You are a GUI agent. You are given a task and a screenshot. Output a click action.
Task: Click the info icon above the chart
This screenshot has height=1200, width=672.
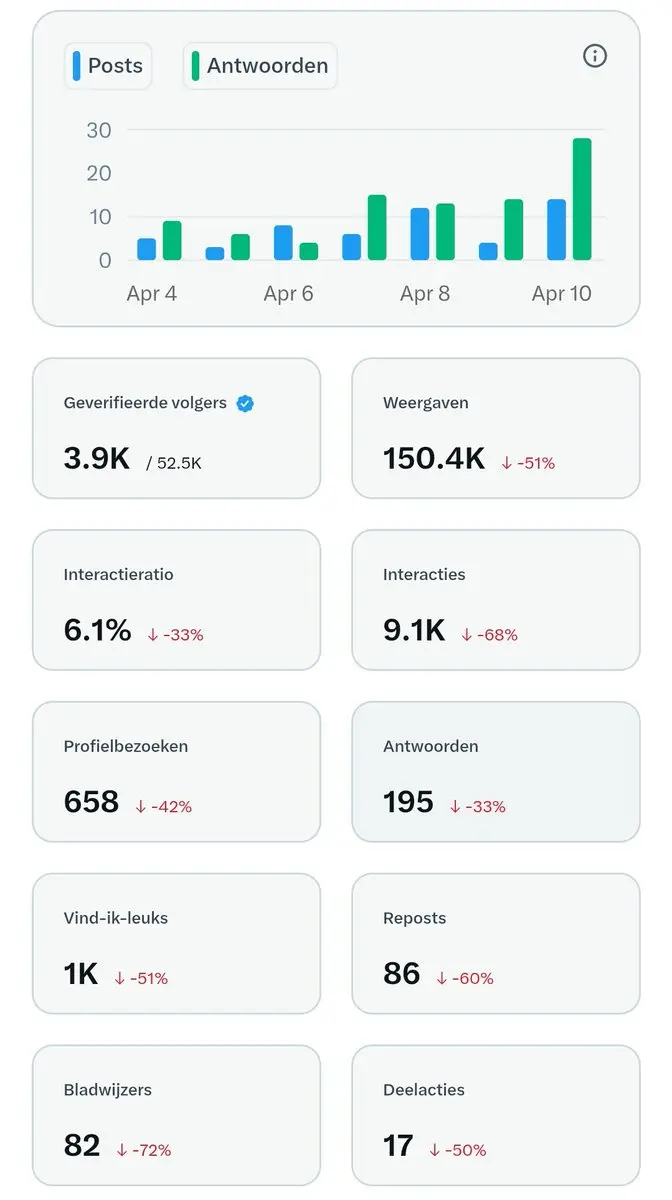[595, 56]
